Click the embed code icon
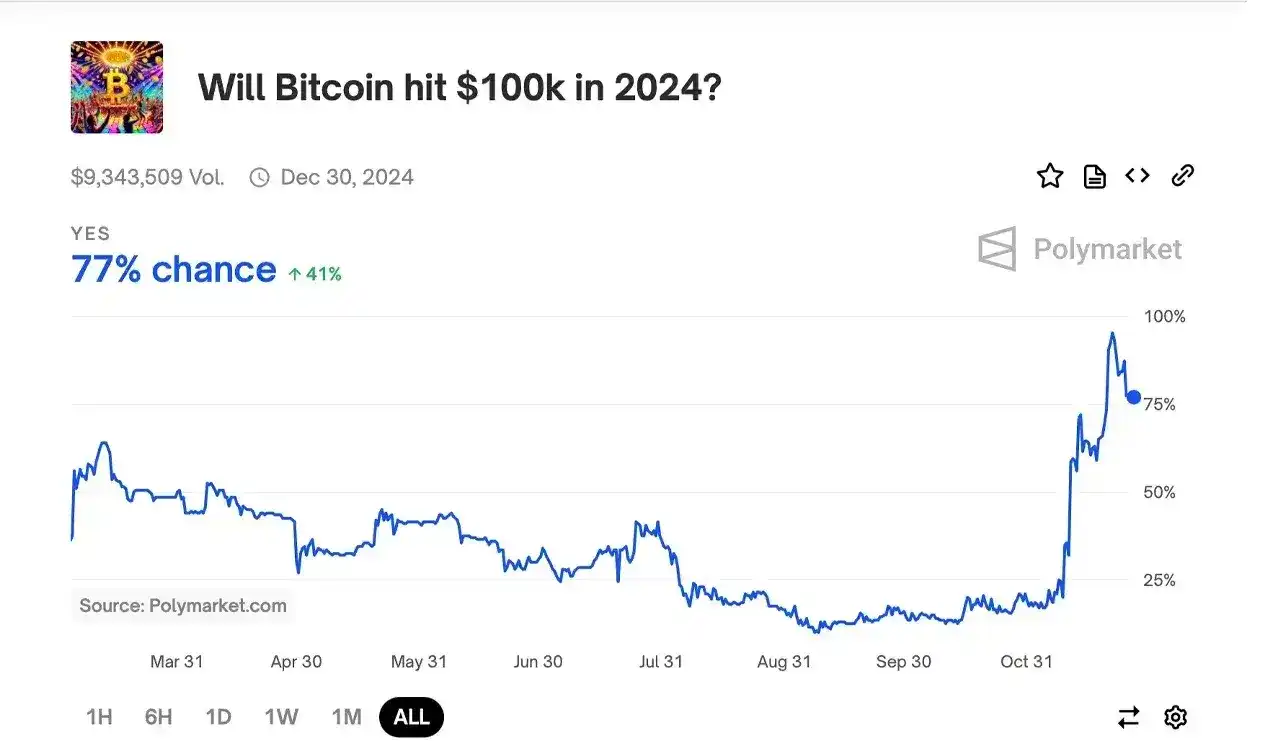This screenshot has height=750, width=1280. coord(1137,176)
